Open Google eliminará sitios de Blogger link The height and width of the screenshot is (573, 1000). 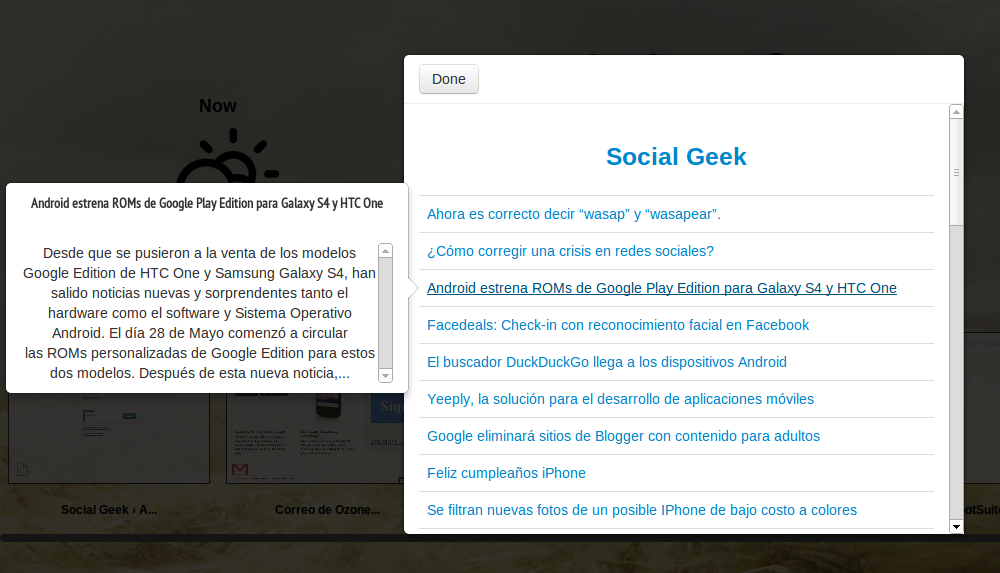click(623, 436)
